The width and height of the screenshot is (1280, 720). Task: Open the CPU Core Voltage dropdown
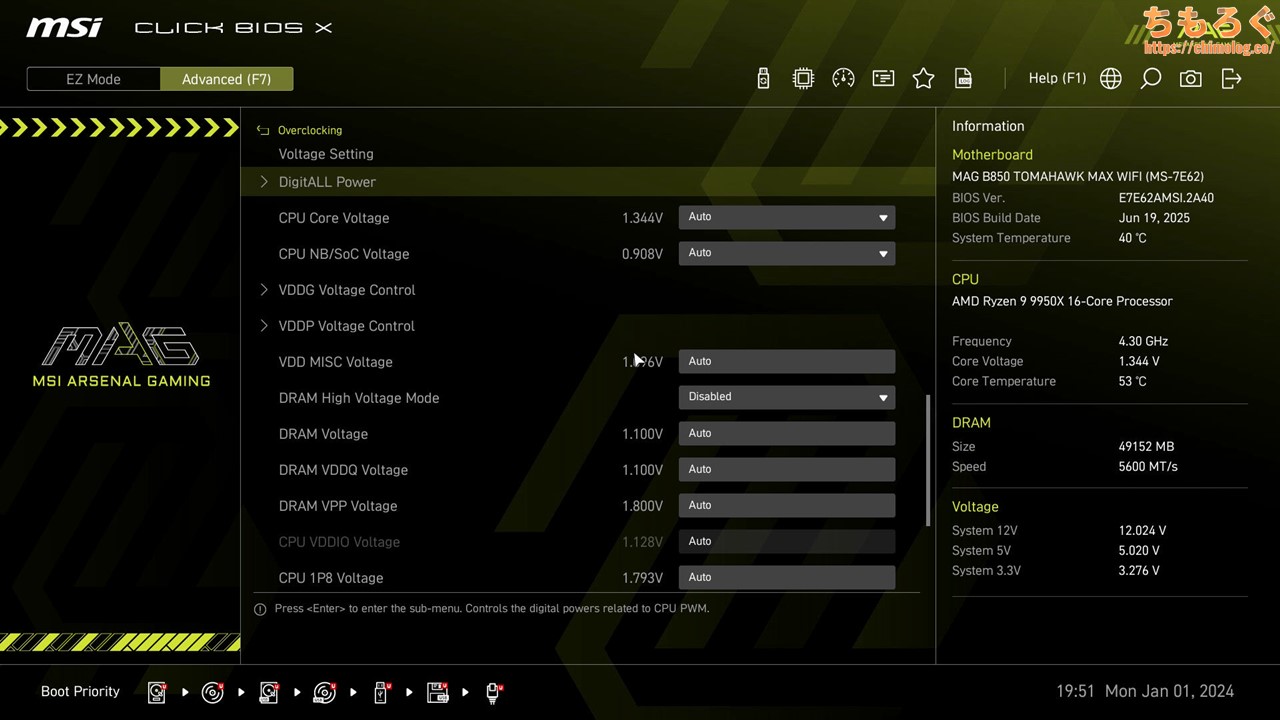point(786,217)
